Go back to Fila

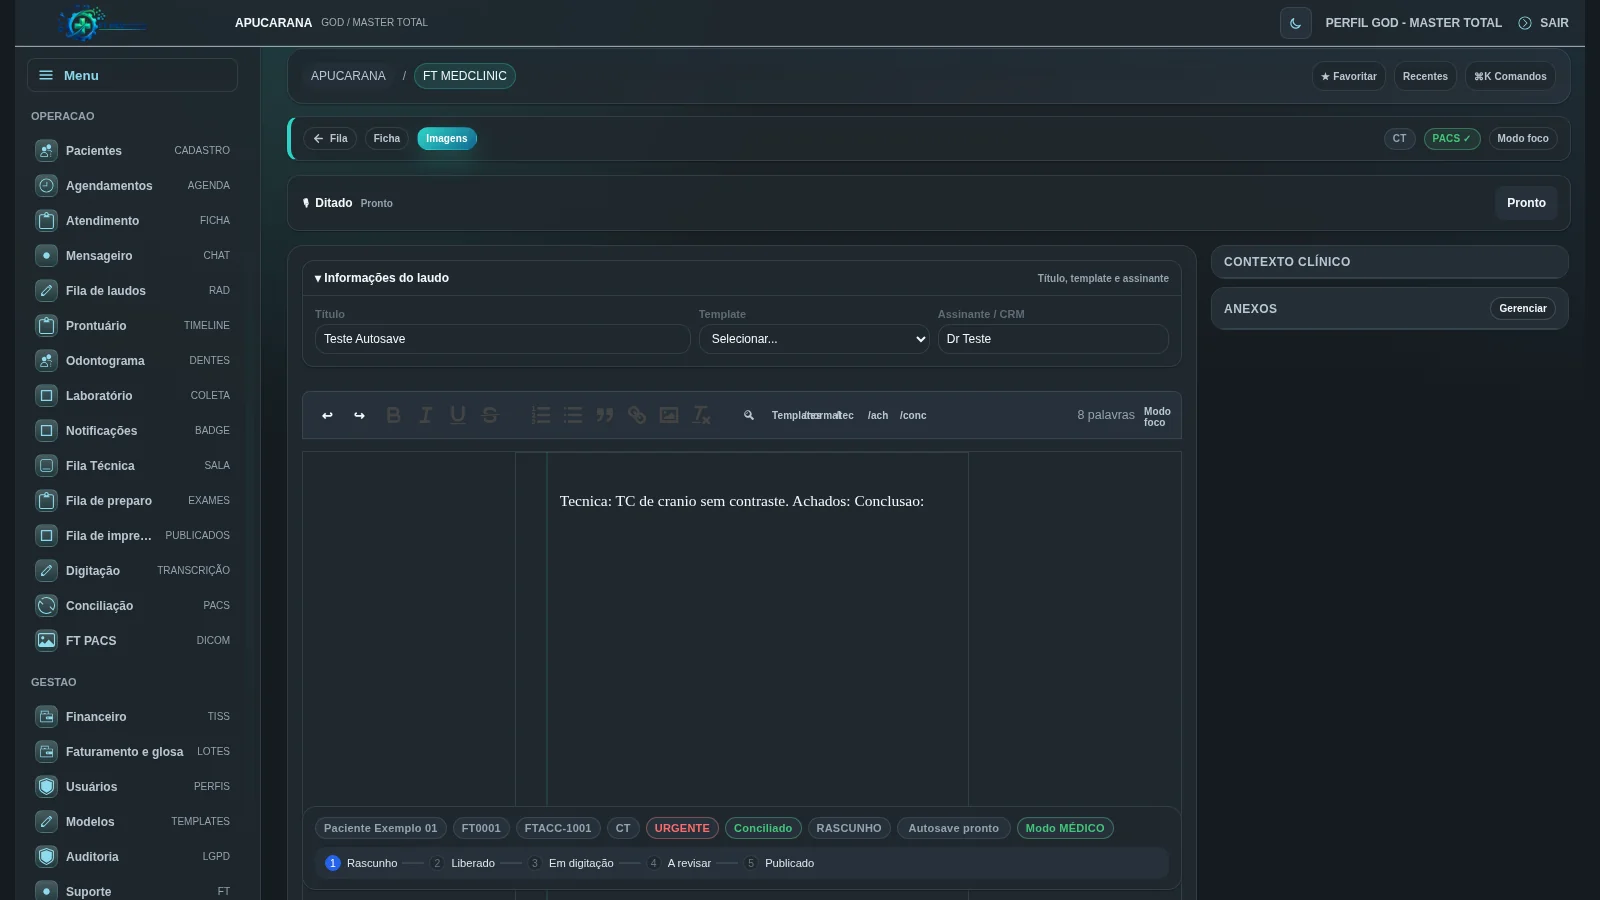point(330,139)
